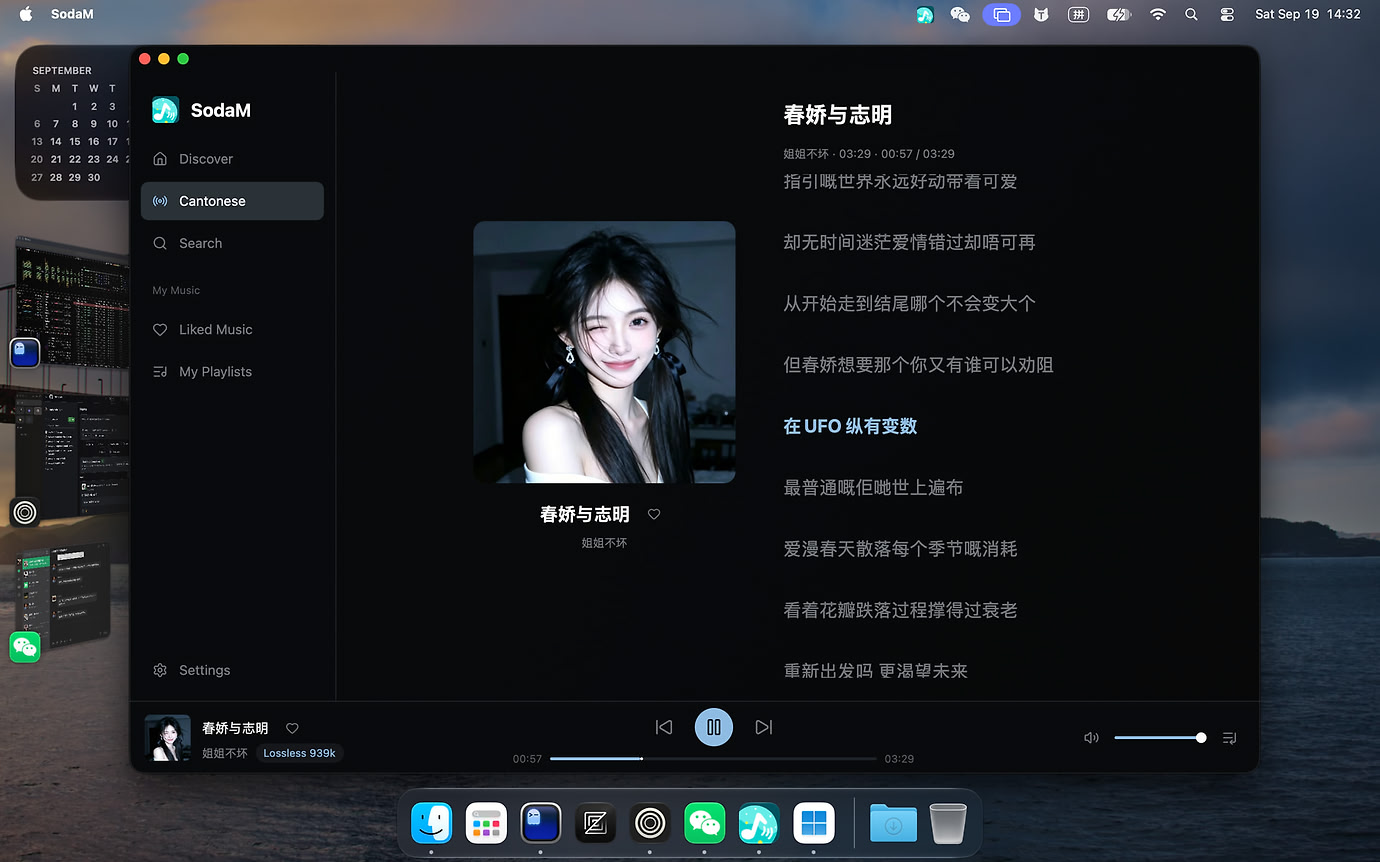Seek within the song progress bar
Image resolution: width=1380 pixels, height=862 pixels.
point(713,759)
